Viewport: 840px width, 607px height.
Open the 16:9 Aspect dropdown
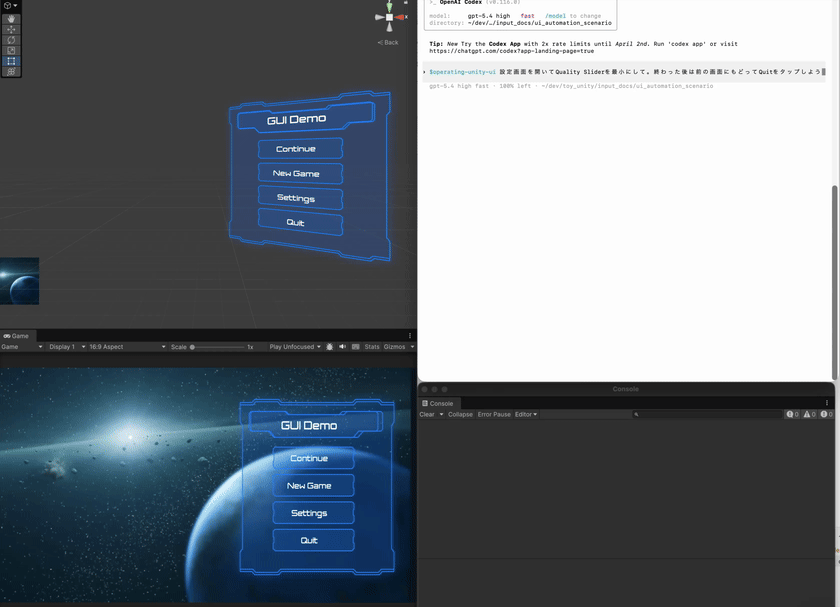[127, 347]
